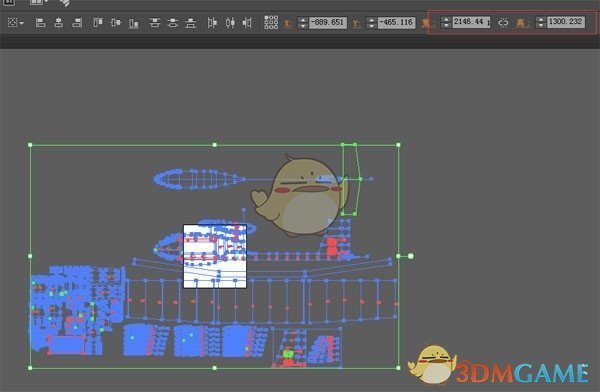The image size is (600, 392).
Task: Click the width stepper arrows
Action: pyautogui.click(x=445, y=22)
